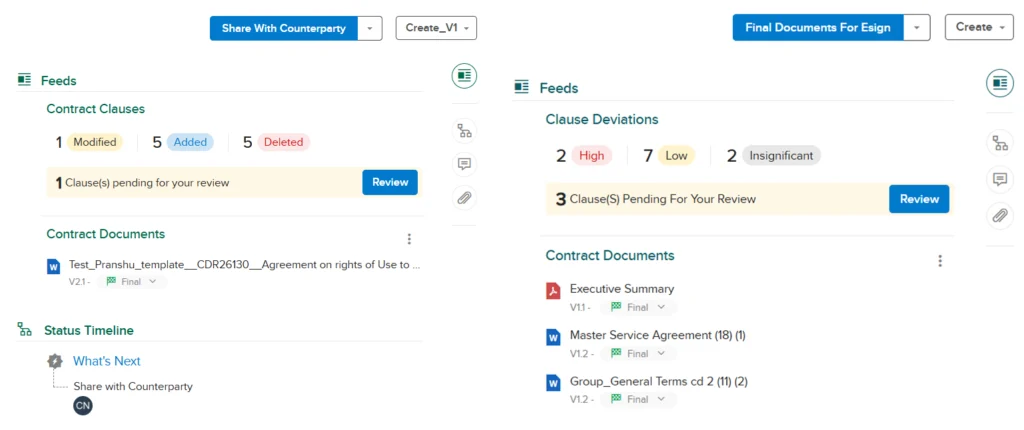Click the Added clauses badge

coord(190,142)
